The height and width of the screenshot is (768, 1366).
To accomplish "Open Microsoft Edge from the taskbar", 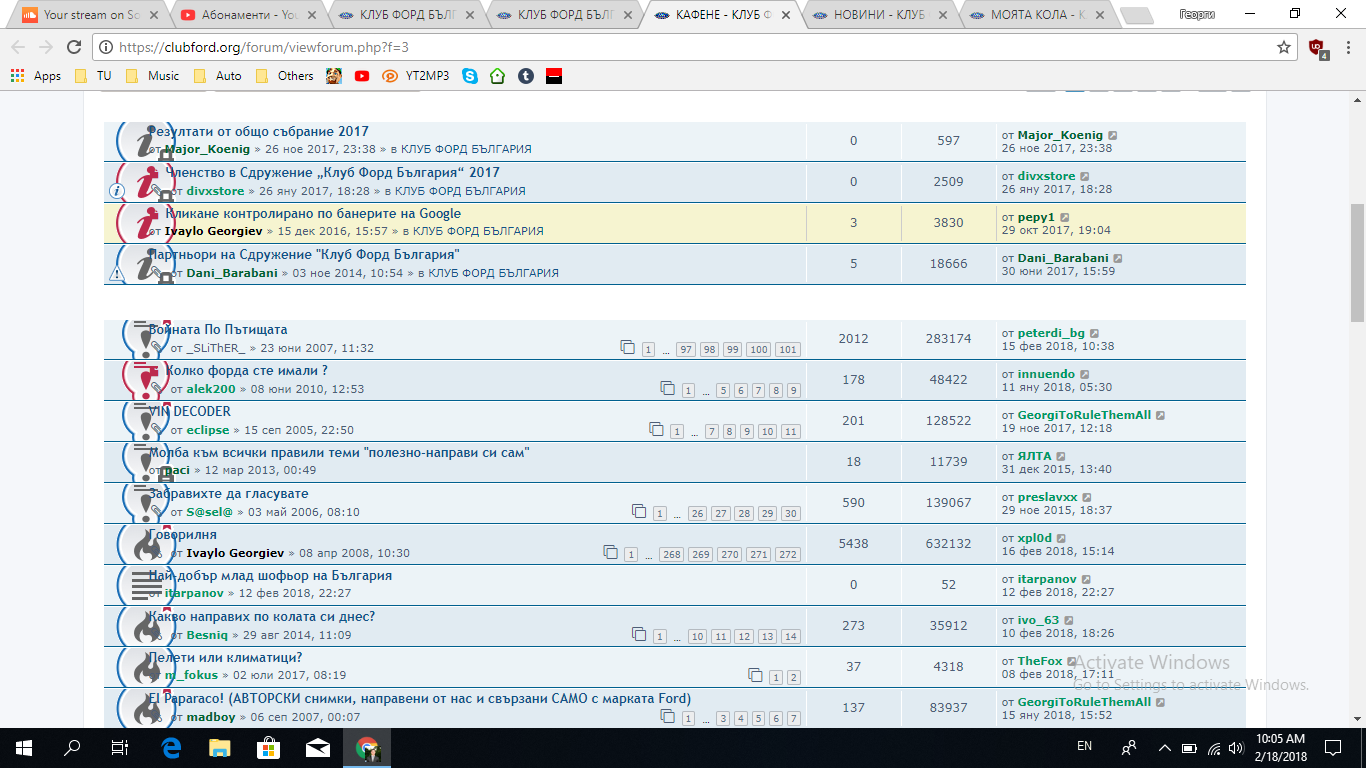I will (170, 747).
